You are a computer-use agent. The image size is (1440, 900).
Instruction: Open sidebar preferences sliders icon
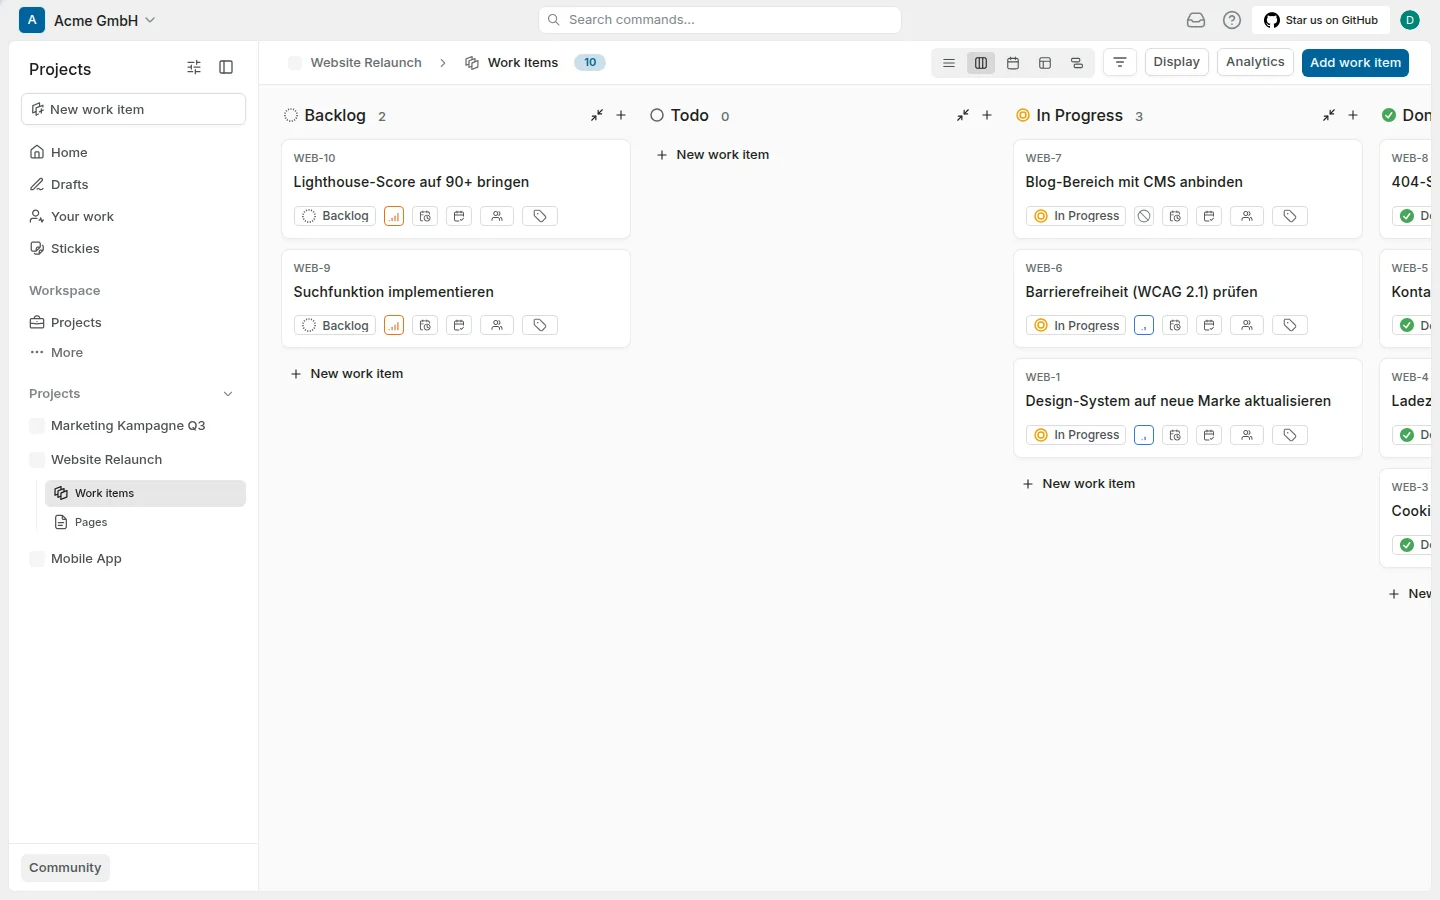(x=194, y=68)
